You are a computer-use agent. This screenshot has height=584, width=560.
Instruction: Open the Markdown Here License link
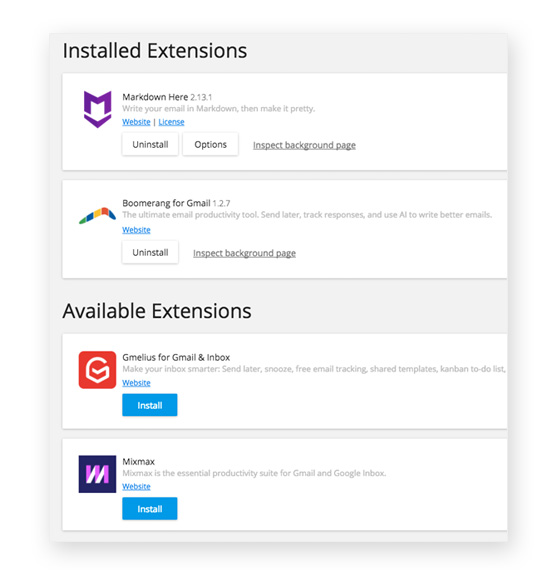click(171, 122)
